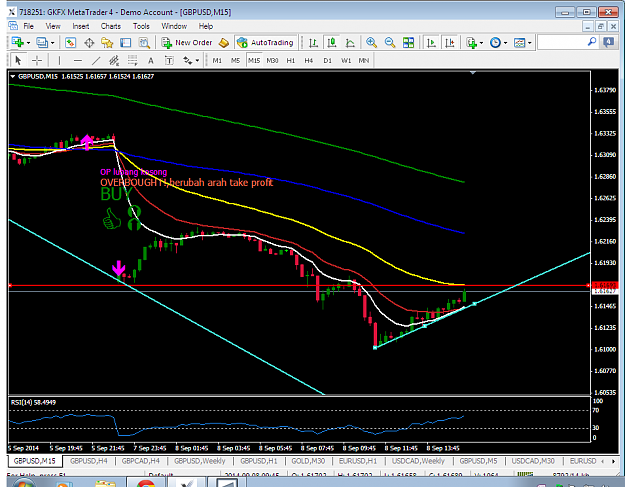Activate the standard cursor arrow

[18, 61]
